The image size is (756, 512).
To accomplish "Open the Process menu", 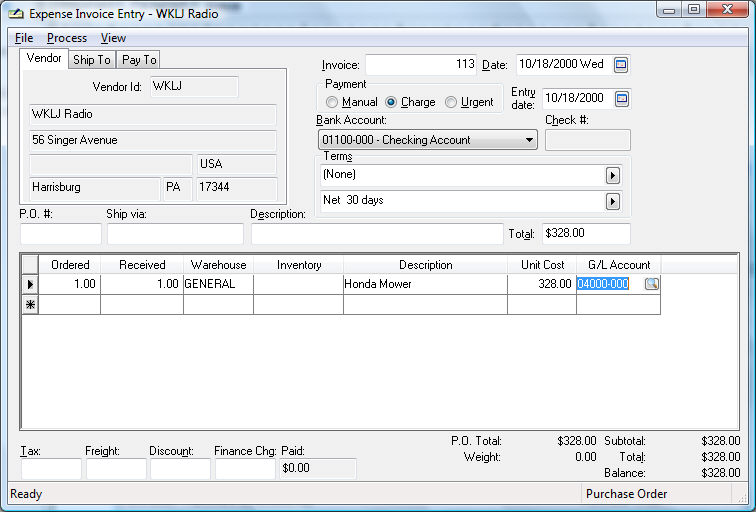I will pyautogui.click(x=67, y=38).
